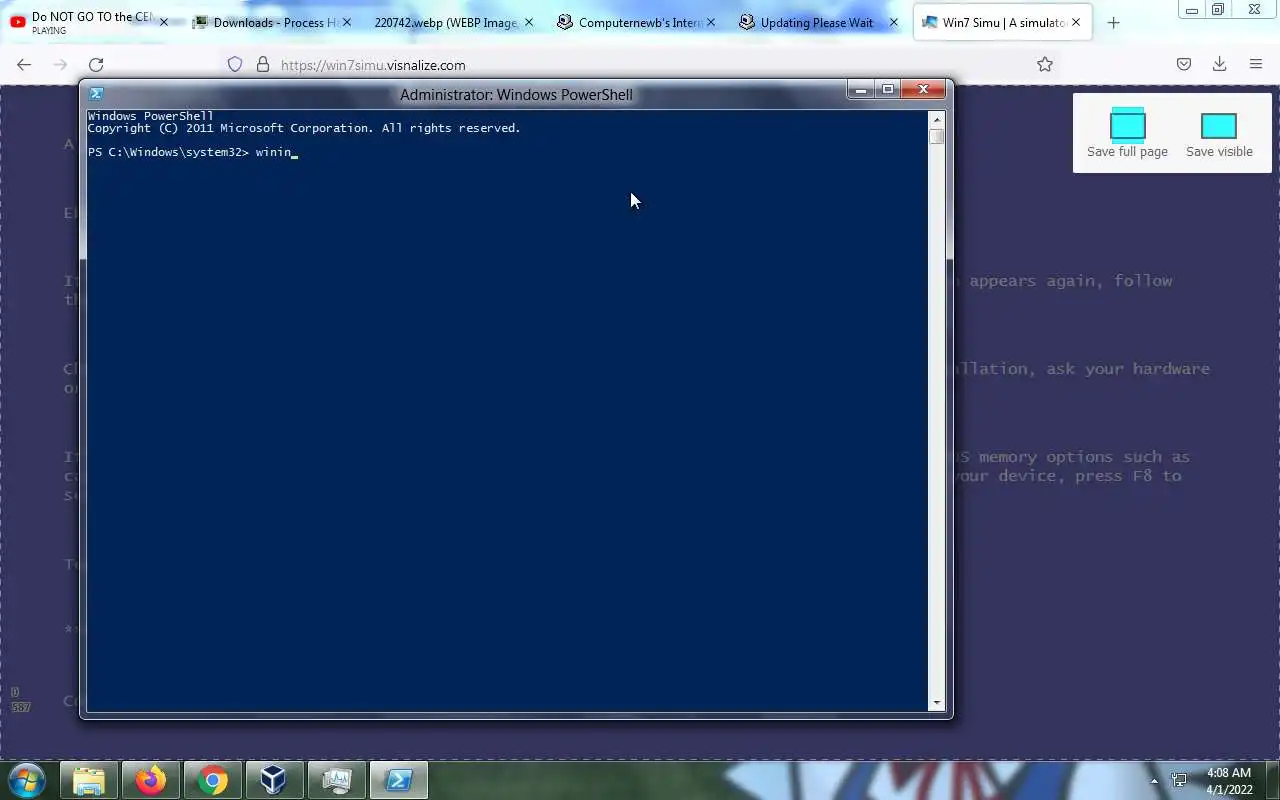Minimize the PowerShell window
The width and height of the screenshot is (1280, 800).
861,89
